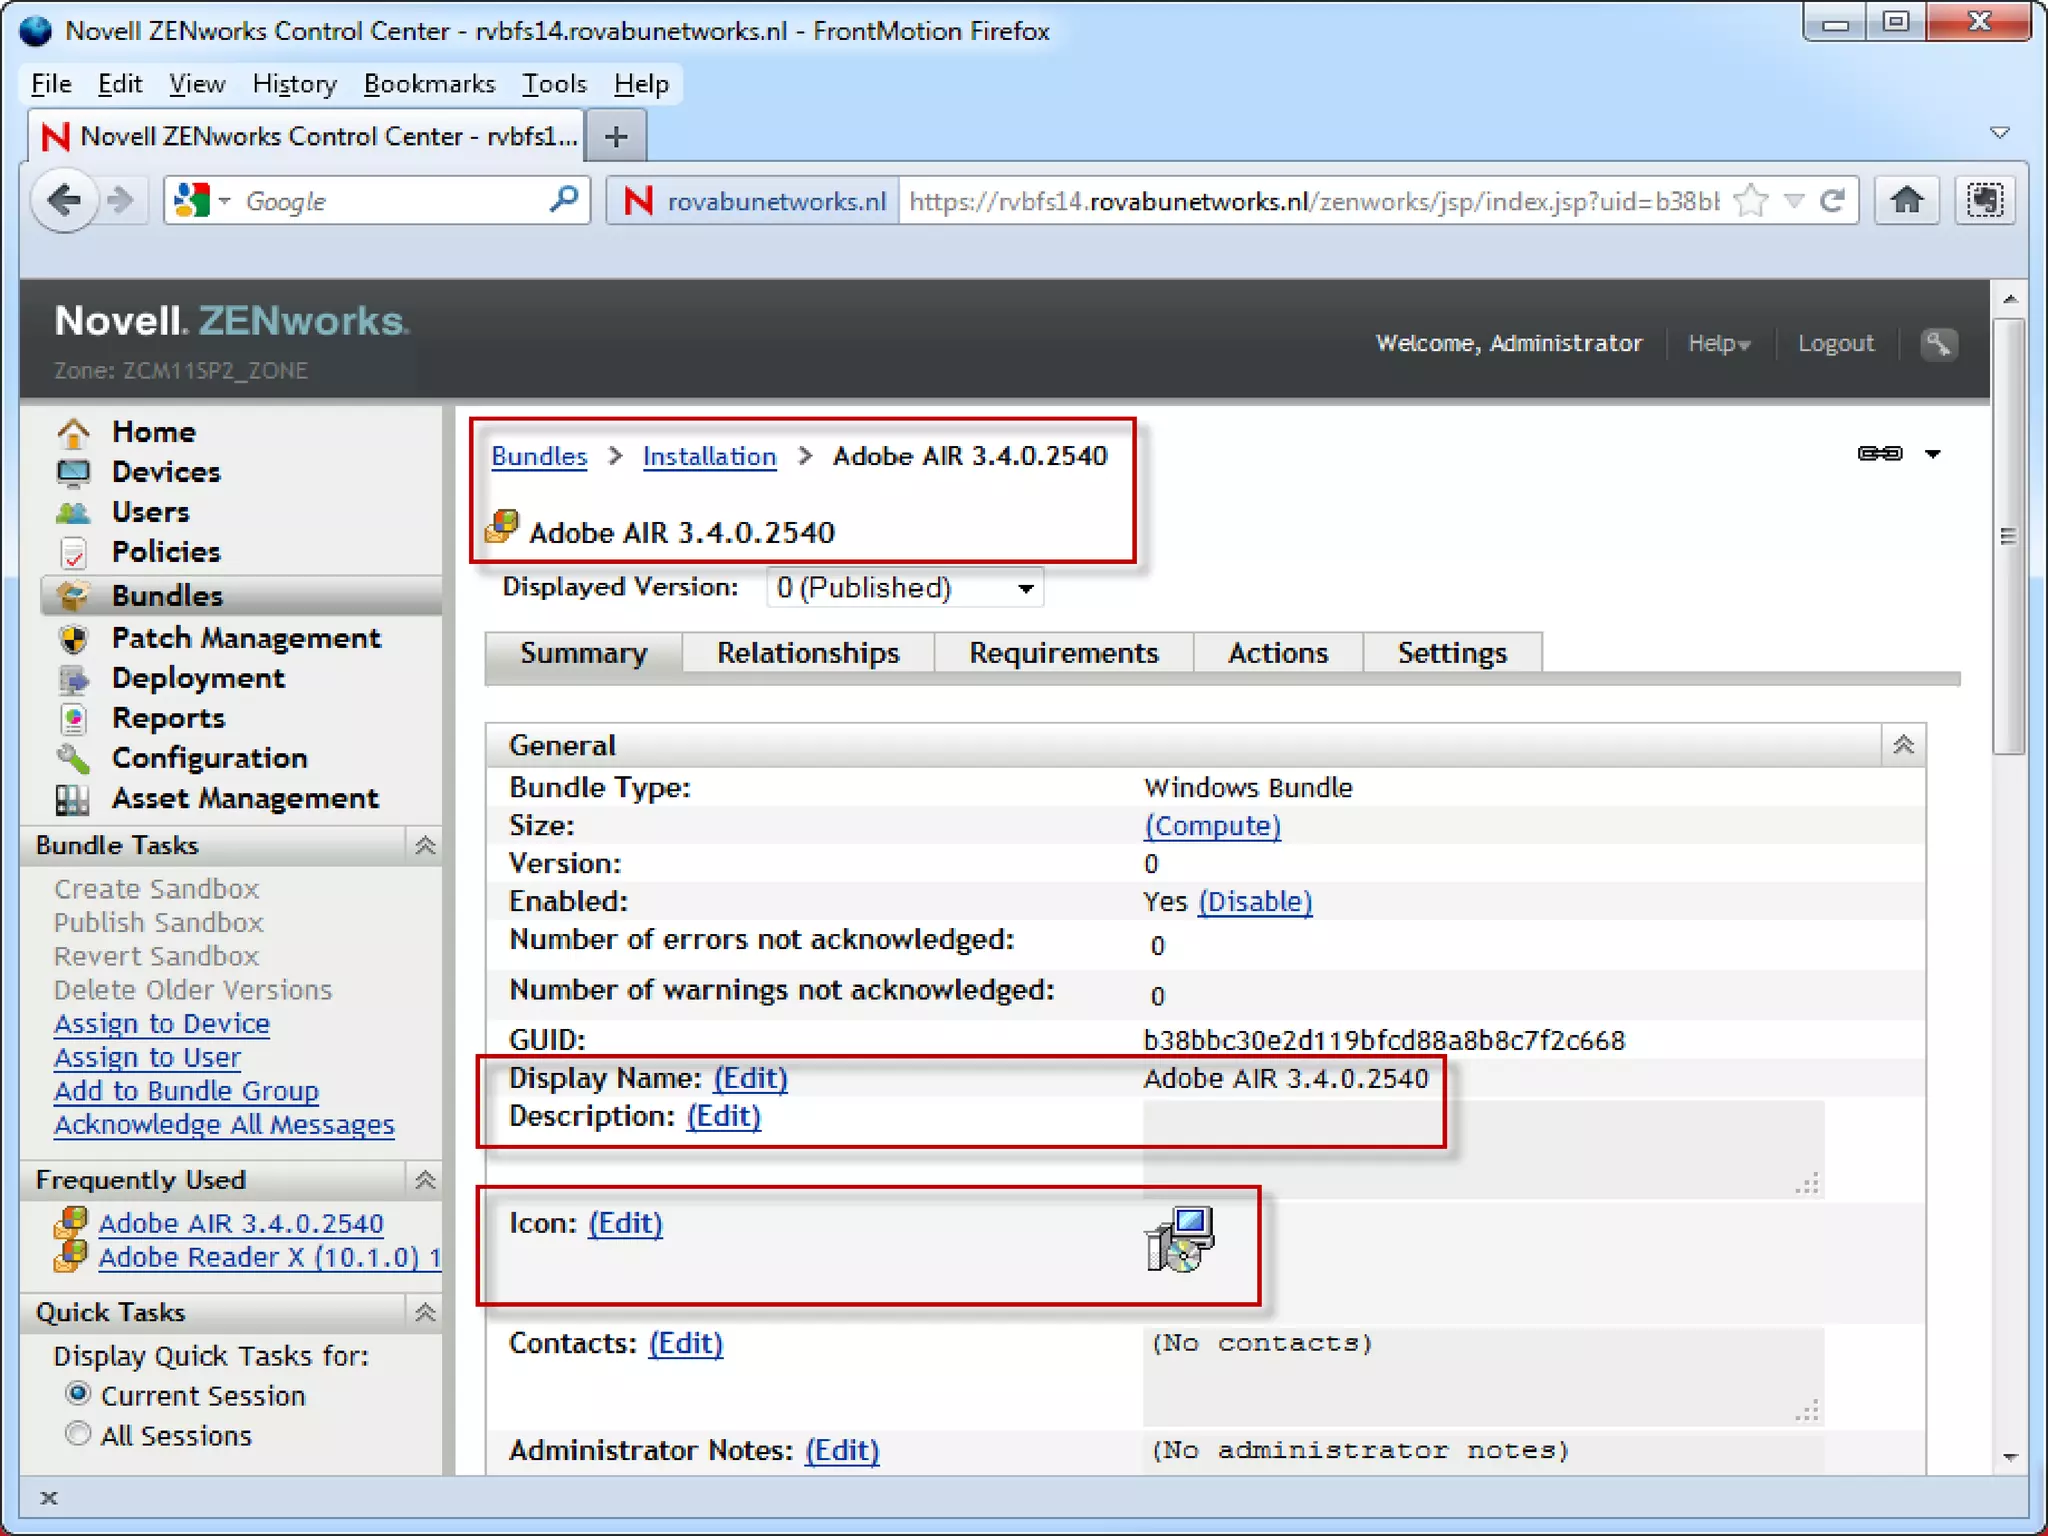The image size is (2048, 1536).
Task: Open the File menu
Action: point(51,84)
